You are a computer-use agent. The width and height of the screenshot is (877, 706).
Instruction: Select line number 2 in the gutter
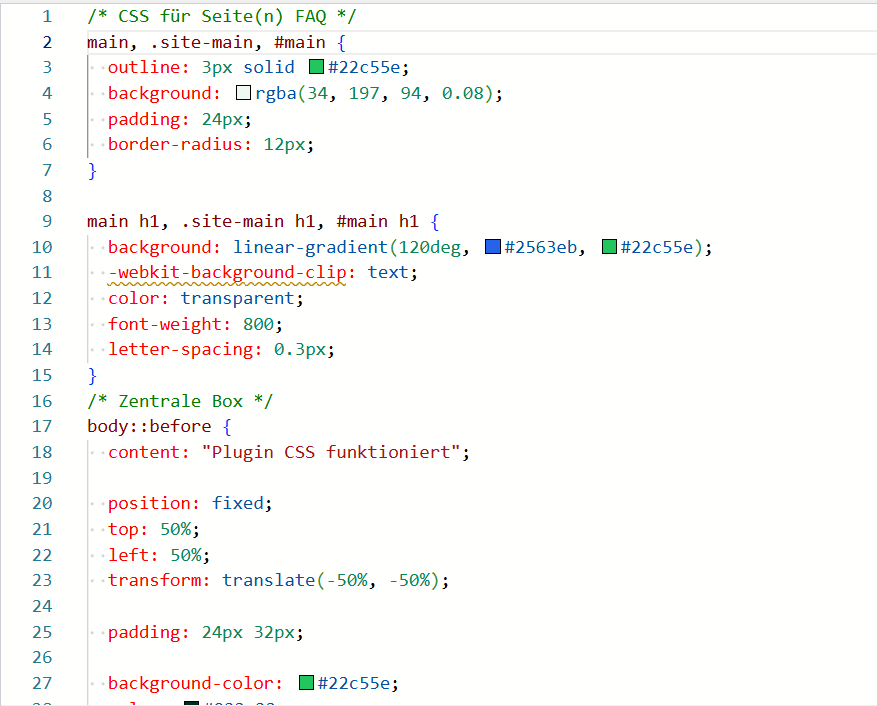pyautogui.click(x=46, y=42)
